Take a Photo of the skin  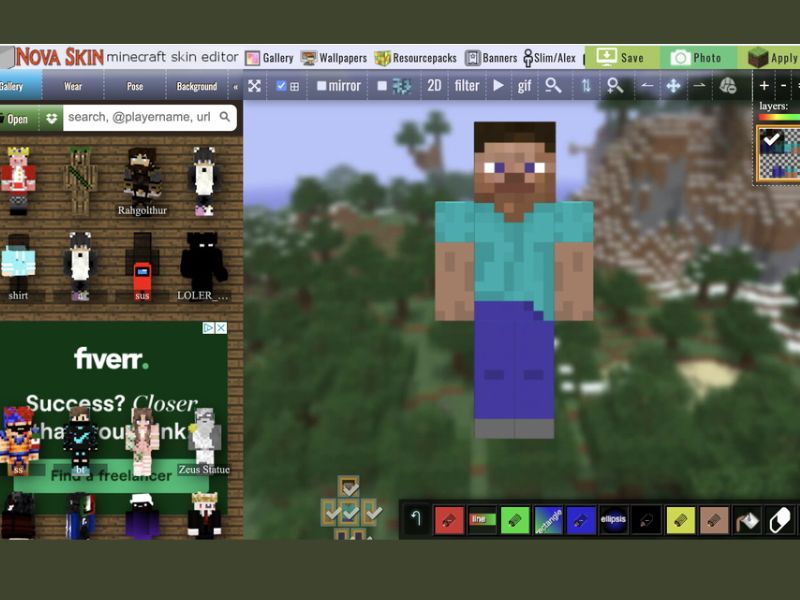697,58
